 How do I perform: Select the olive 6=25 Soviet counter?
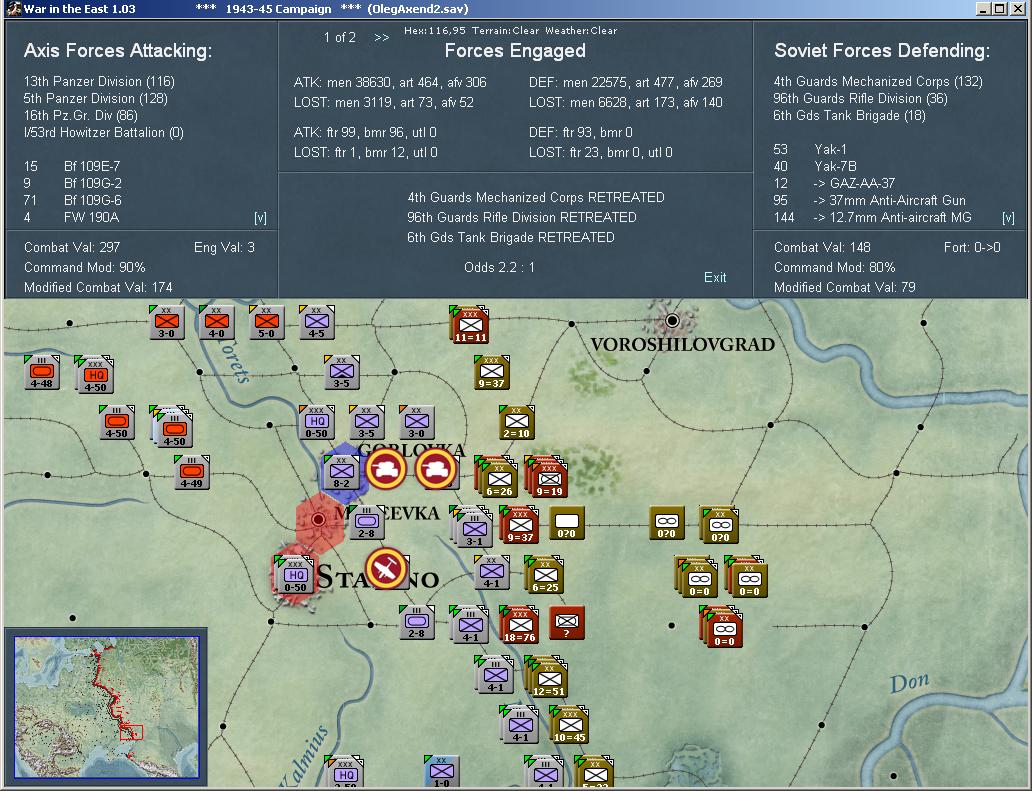click(x=544, y=574)
